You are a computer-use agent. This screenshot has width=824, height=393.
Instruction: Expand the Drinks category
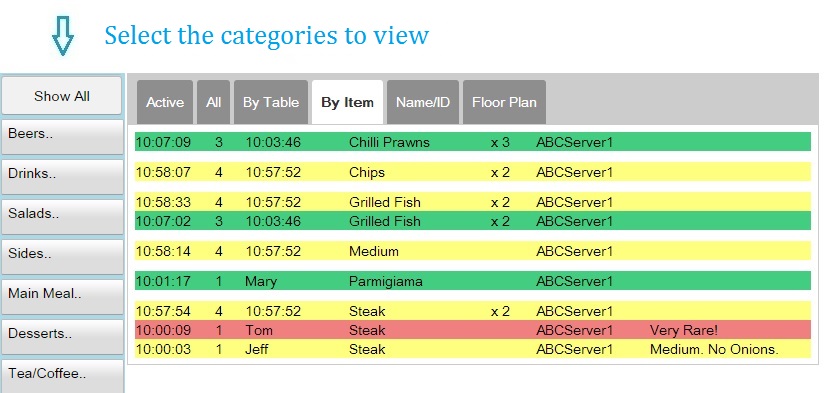(62, 177)
